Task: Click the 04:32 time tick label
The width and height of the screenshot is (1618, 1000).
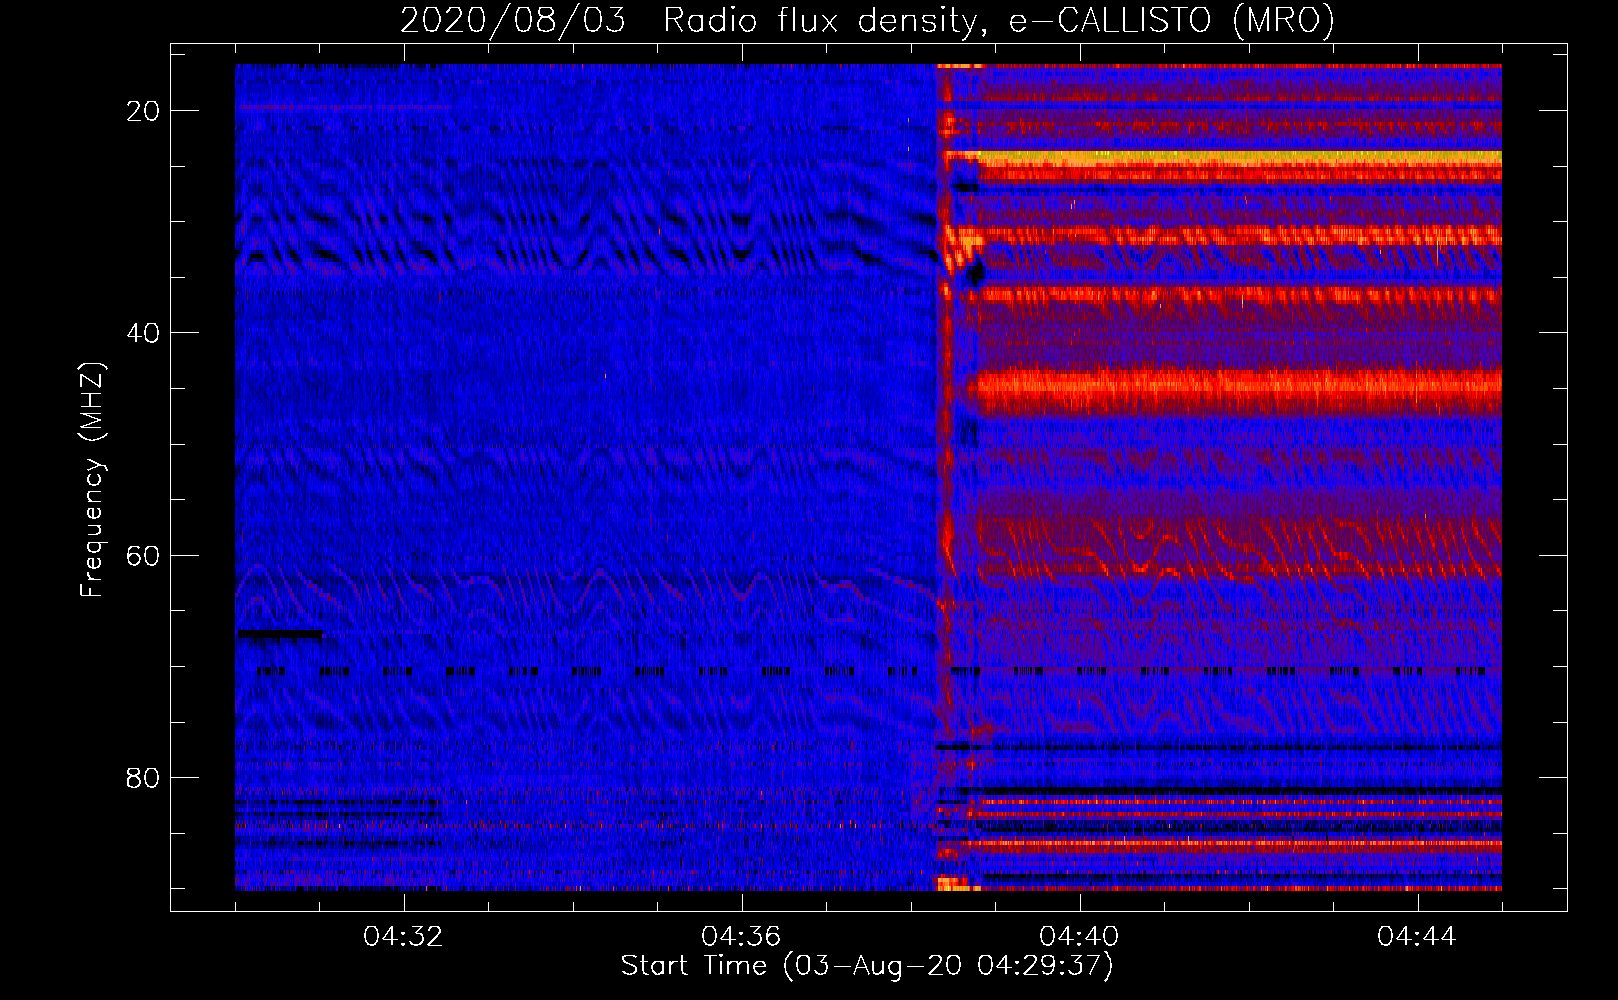Action: coord(403,937)
